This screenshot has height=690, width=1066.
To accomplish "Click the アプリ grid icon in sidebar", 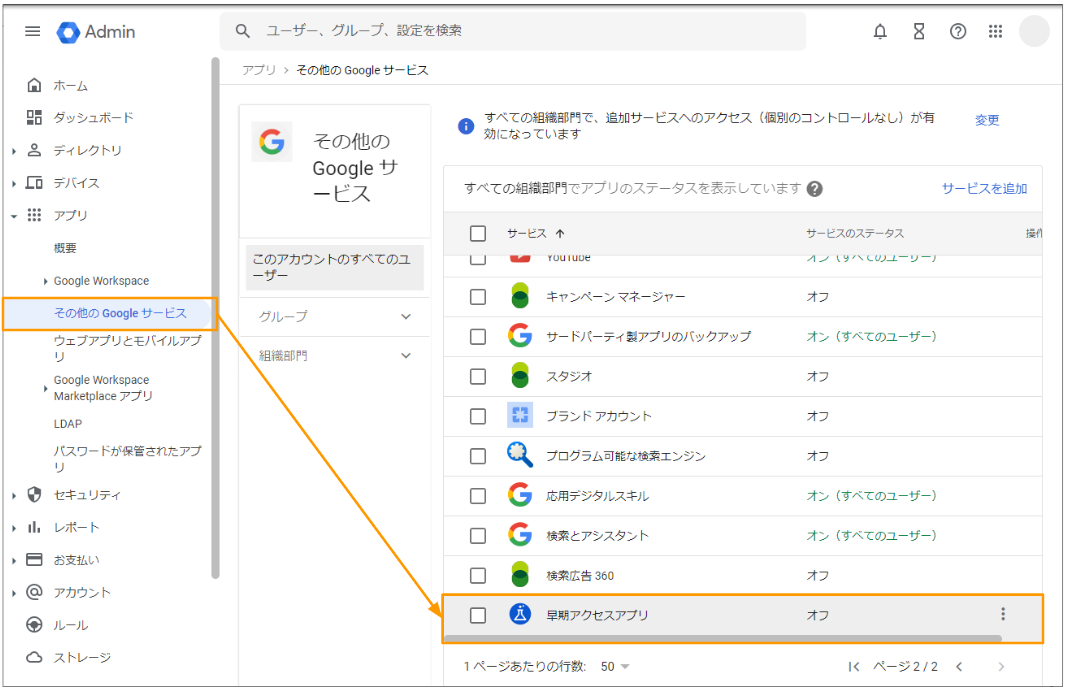I will tap(34, 215).
